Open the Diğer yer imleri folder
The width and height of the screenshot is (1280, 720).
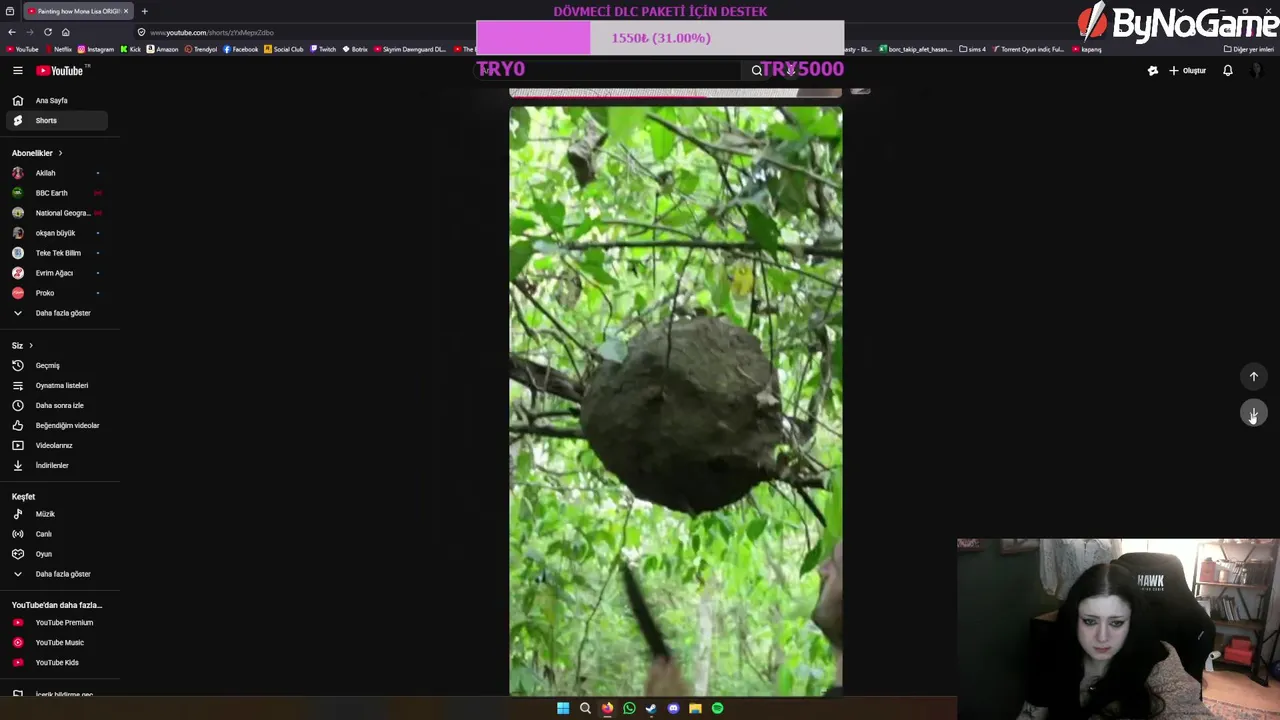1249,49
